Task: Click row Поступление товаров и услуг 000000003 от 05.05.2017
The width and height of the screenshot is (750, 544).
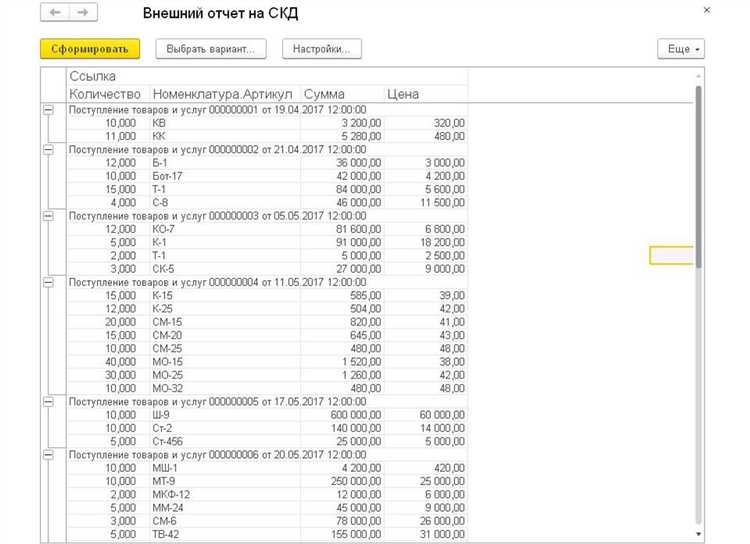Action: click(267, 216)
